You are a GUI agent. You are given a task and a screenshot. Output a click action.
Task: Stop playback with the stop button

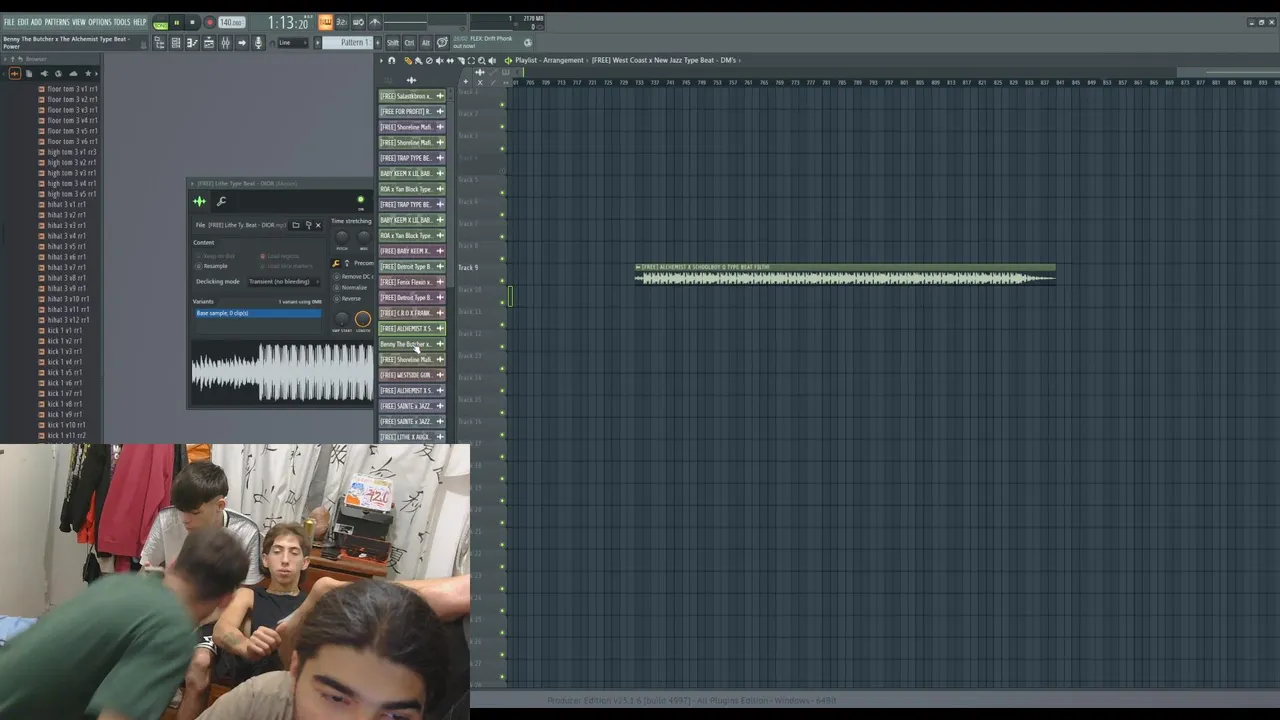pos(192,23)
